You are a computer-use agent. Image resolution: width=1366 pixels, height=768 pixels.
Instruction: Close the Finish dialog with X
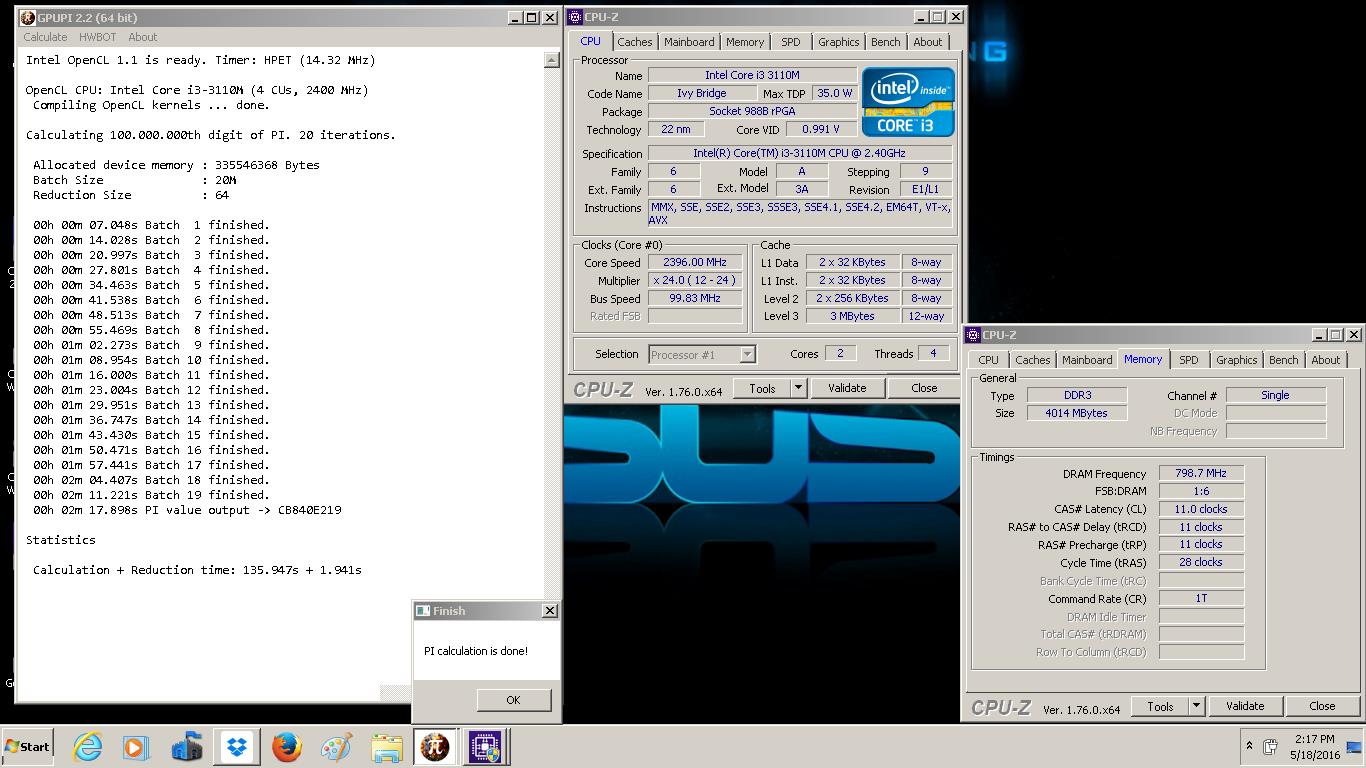549,610
